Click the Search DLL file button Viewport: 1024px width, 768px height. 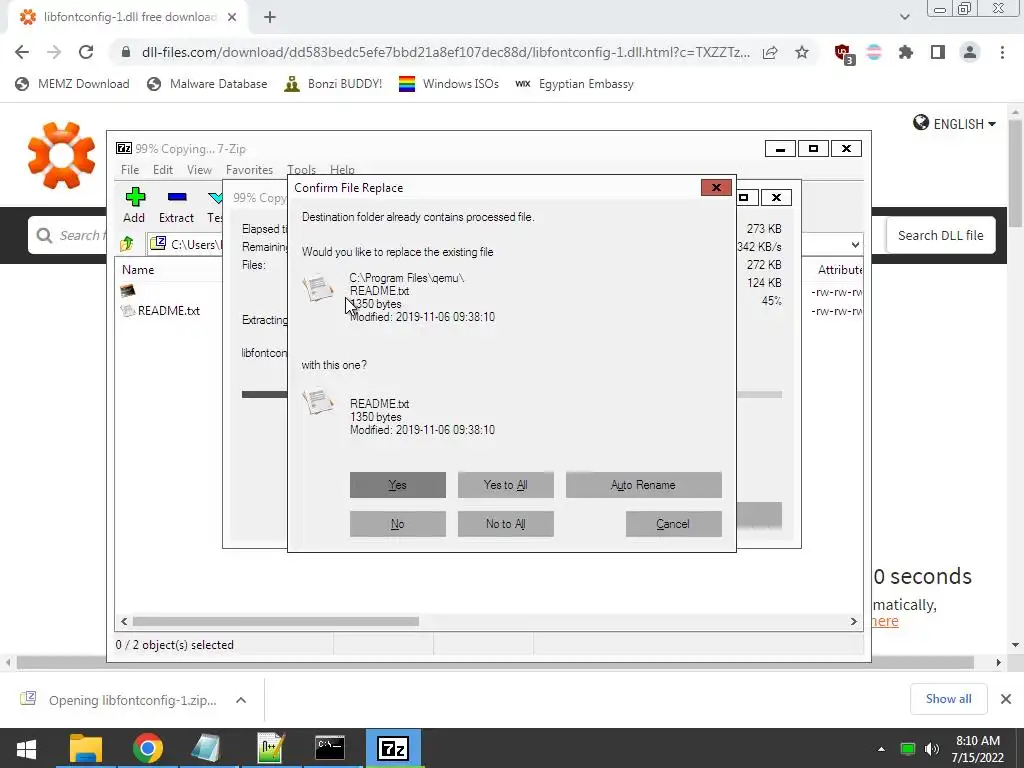tap(940, 235)
